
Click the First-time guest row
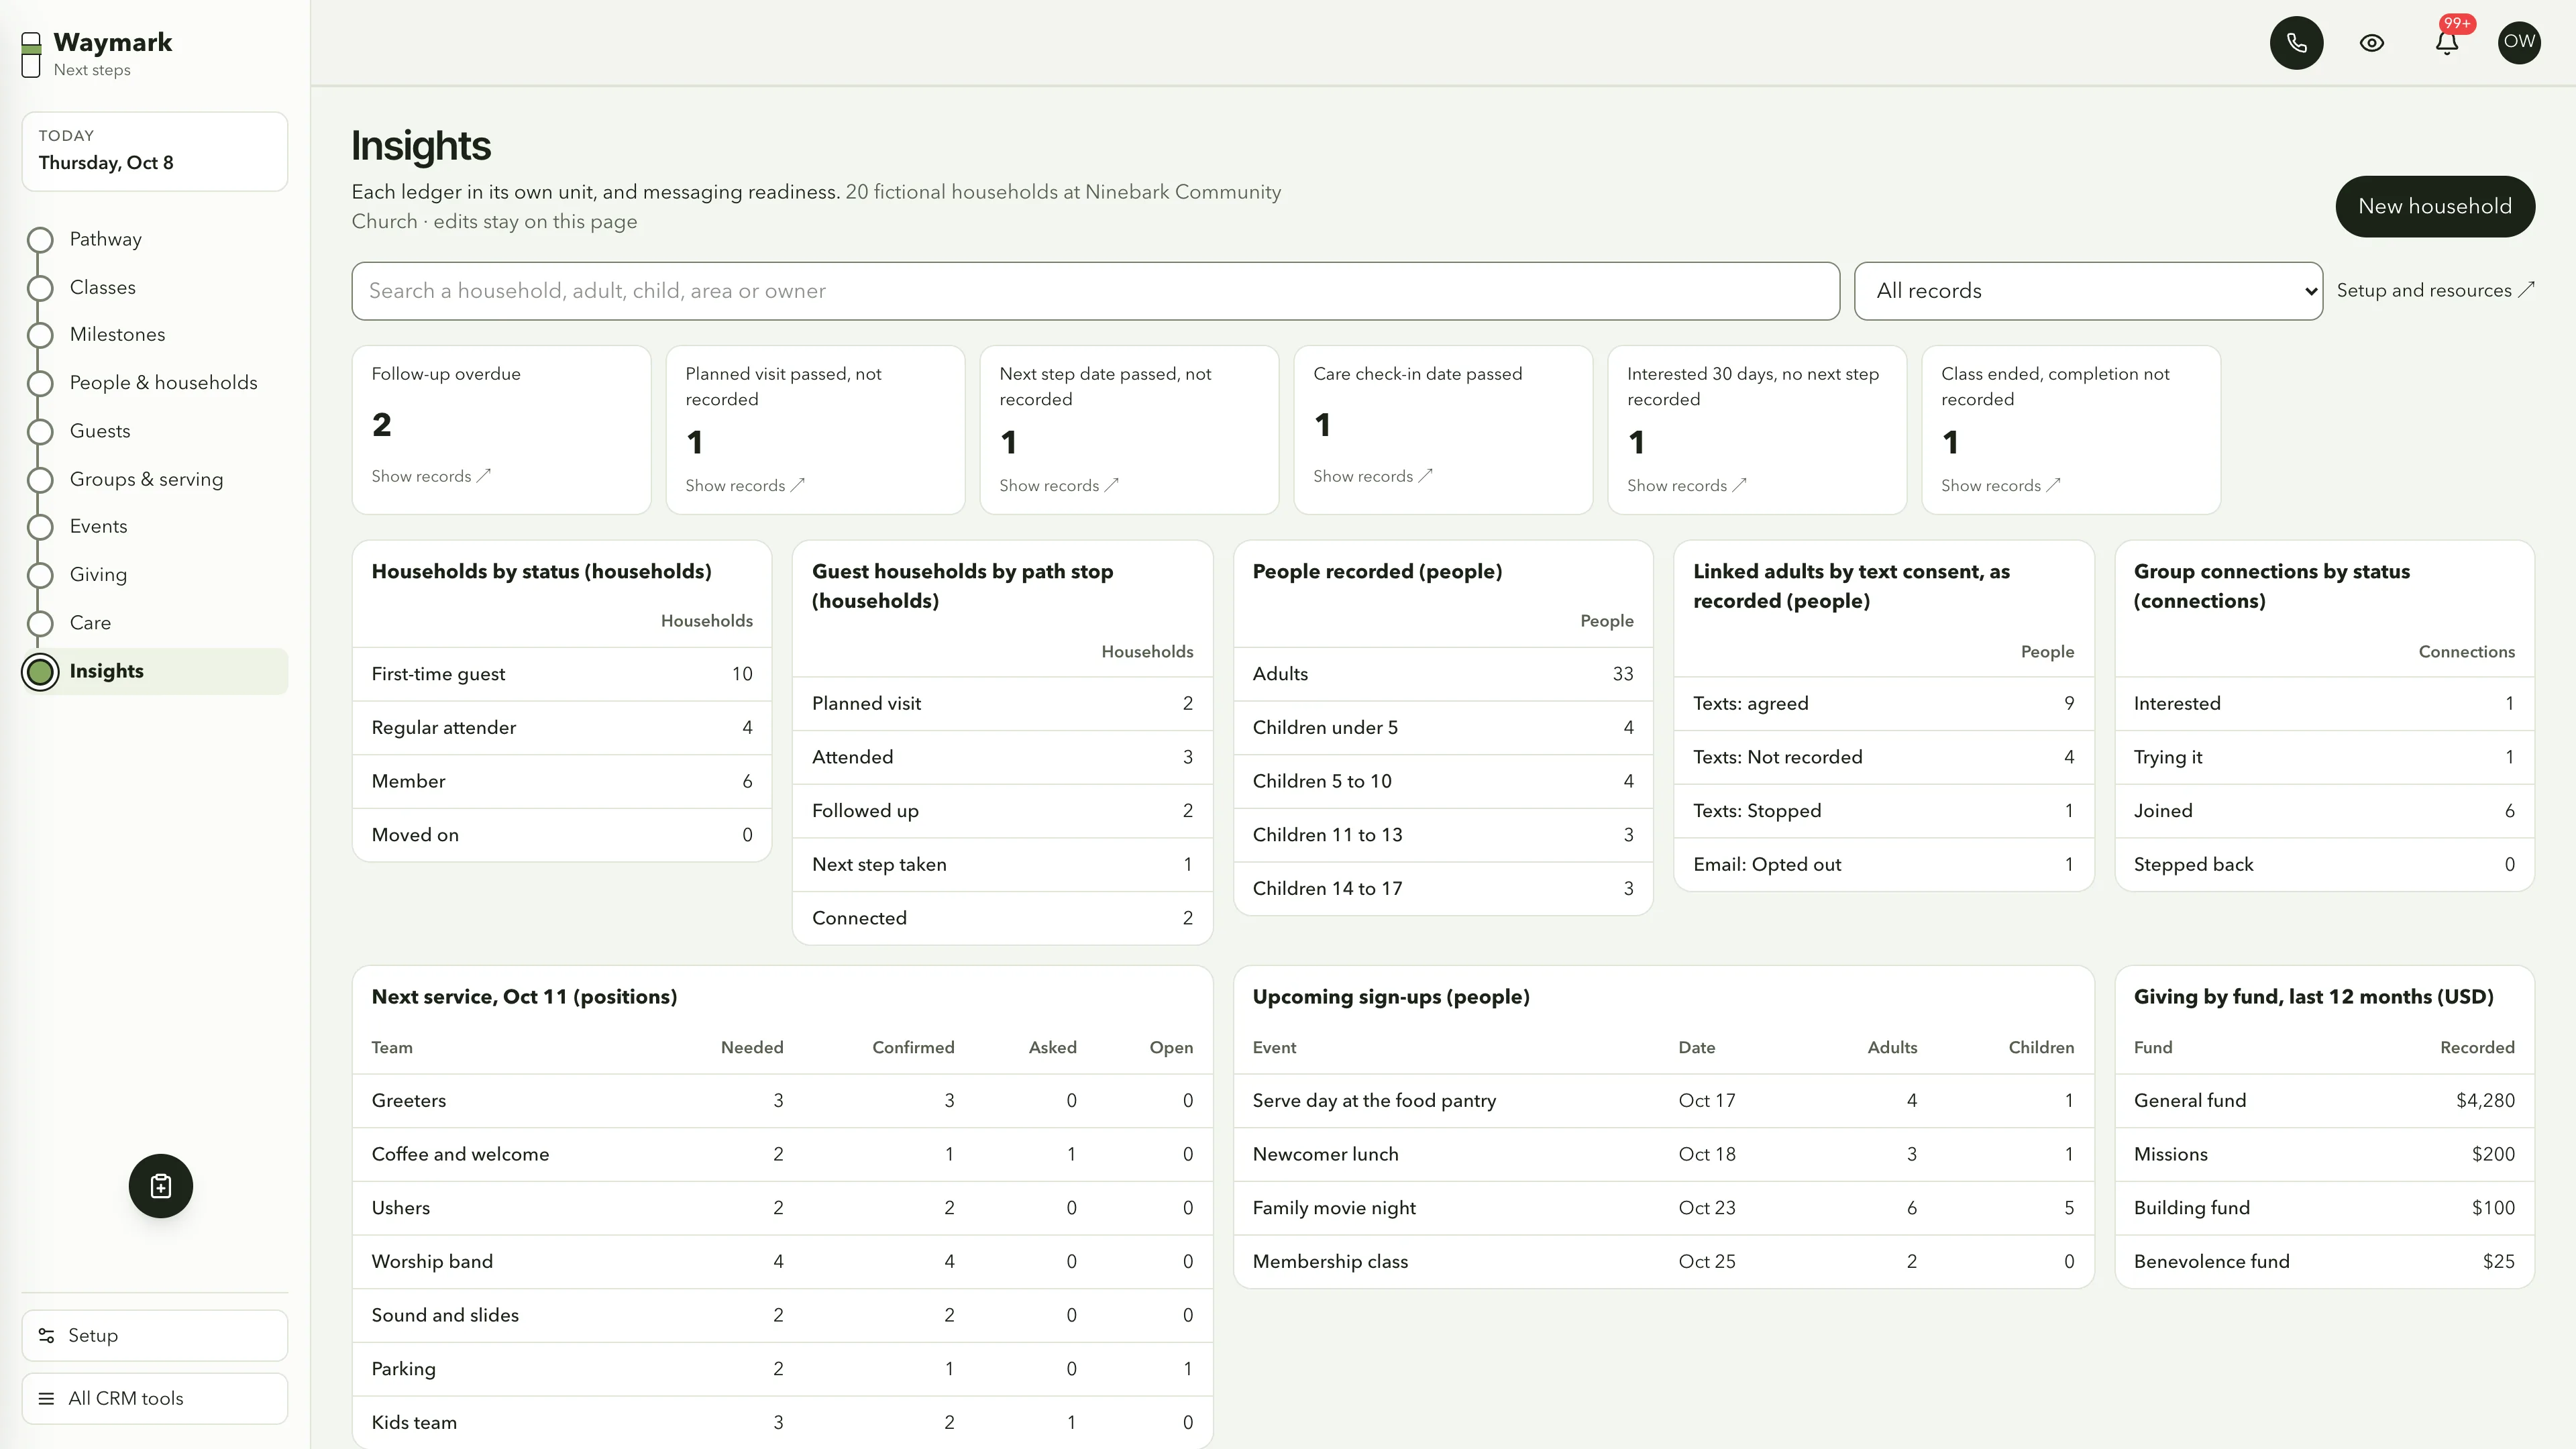point(562,674)
